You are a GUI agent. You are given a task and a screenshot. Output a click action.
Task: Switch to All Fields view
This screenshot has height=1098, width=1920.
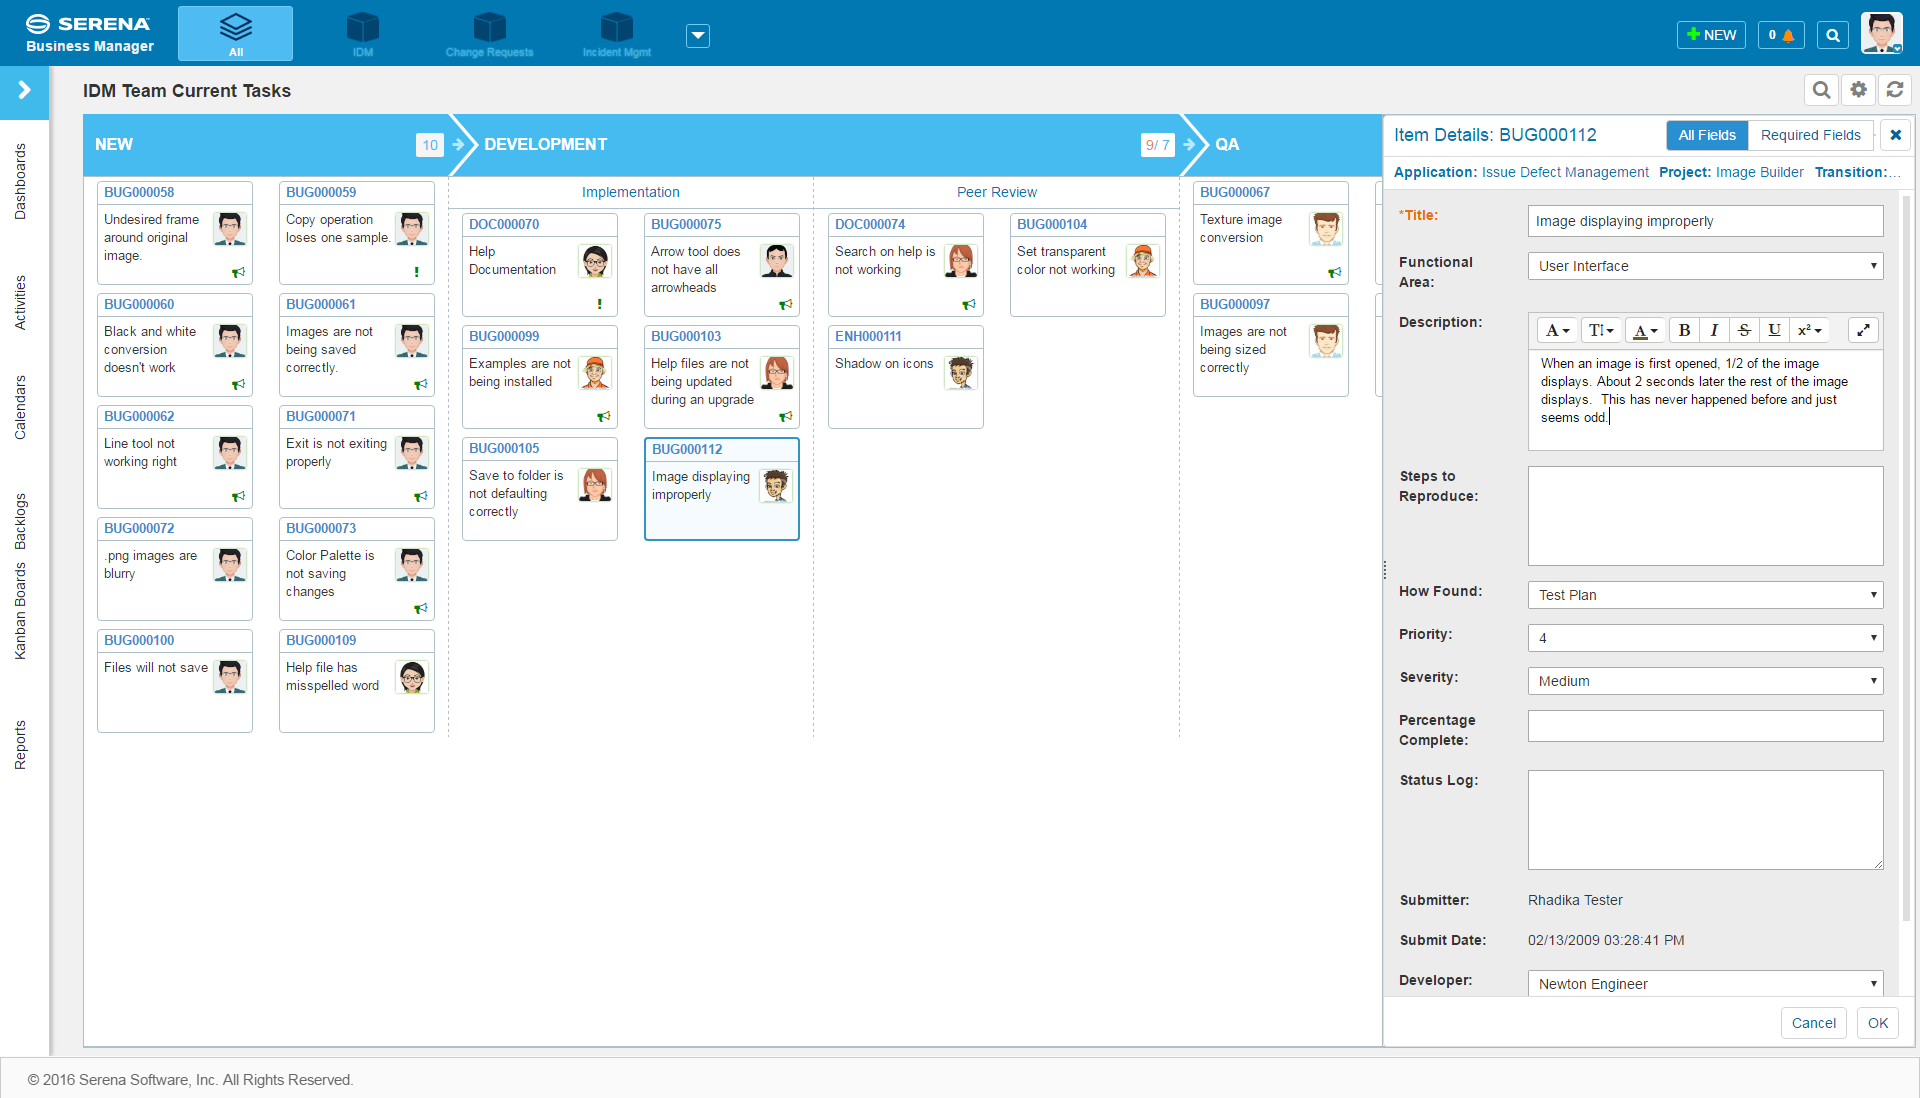point(1706,135)
